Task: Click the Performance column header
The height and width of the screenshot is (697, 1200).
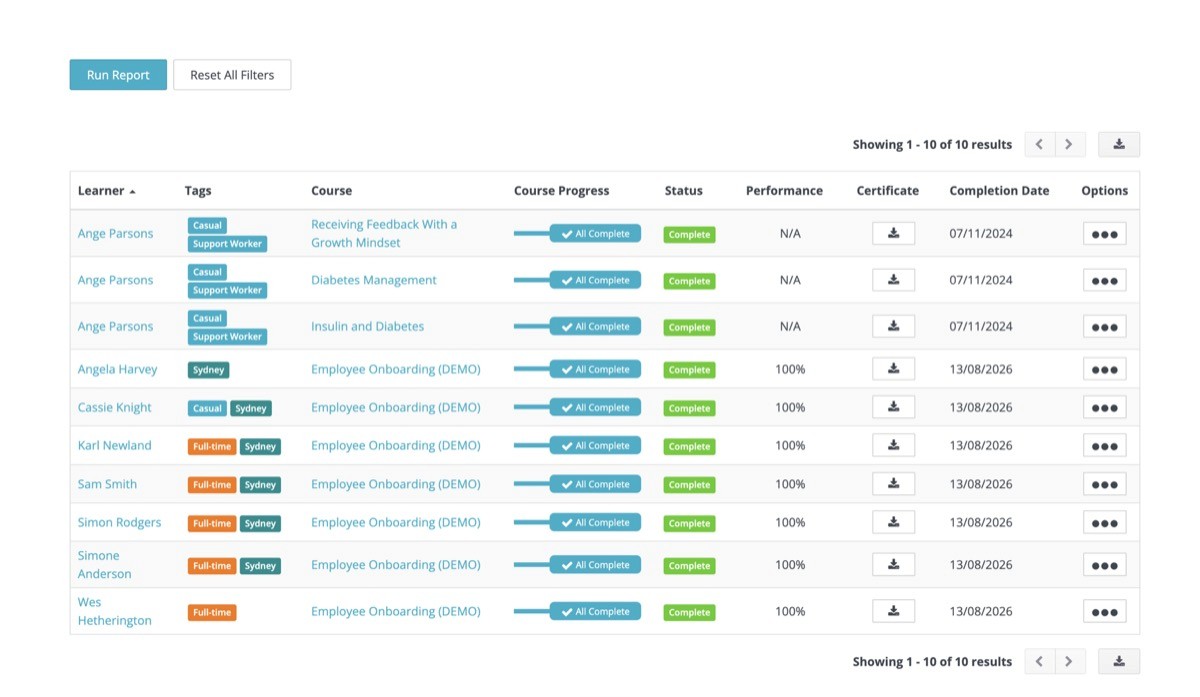Action: [784, 190]
